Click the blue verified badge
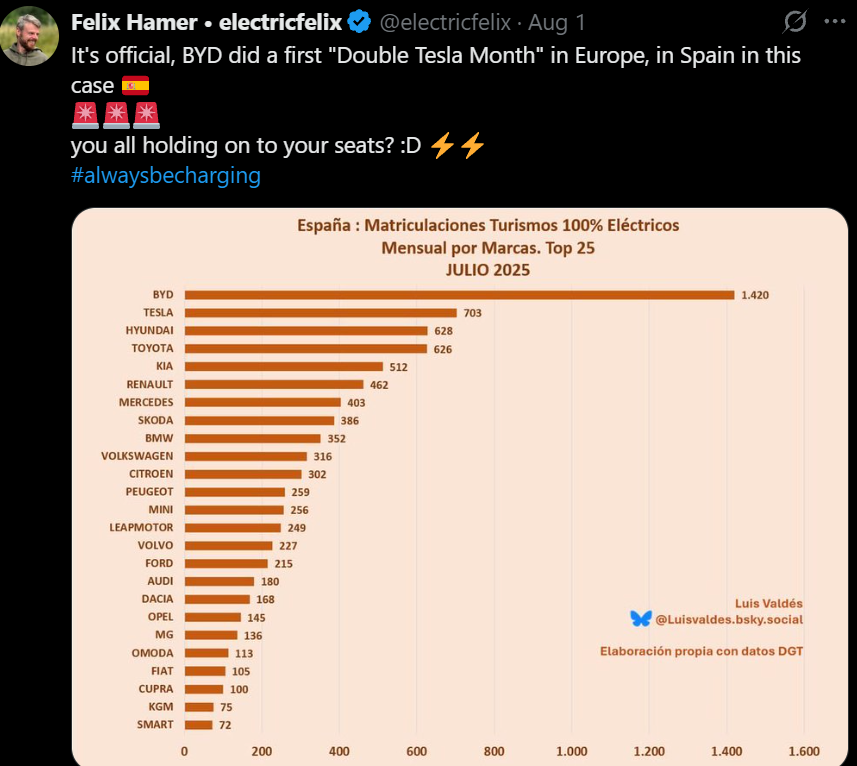The image size is (857, 766). tap(359, 22)
